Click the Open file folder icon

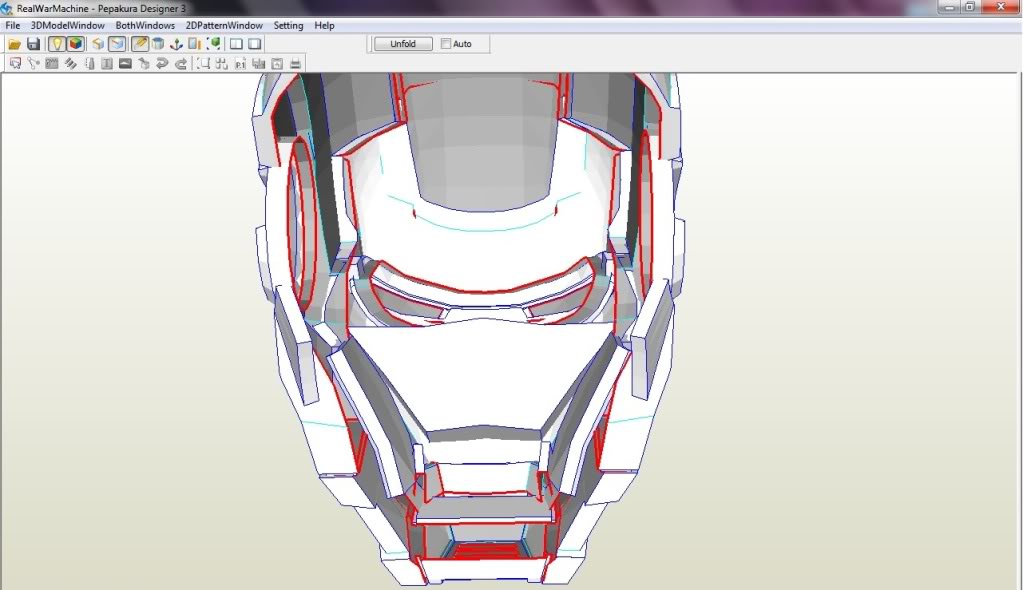pyautogui.click(x=14, y=44)
